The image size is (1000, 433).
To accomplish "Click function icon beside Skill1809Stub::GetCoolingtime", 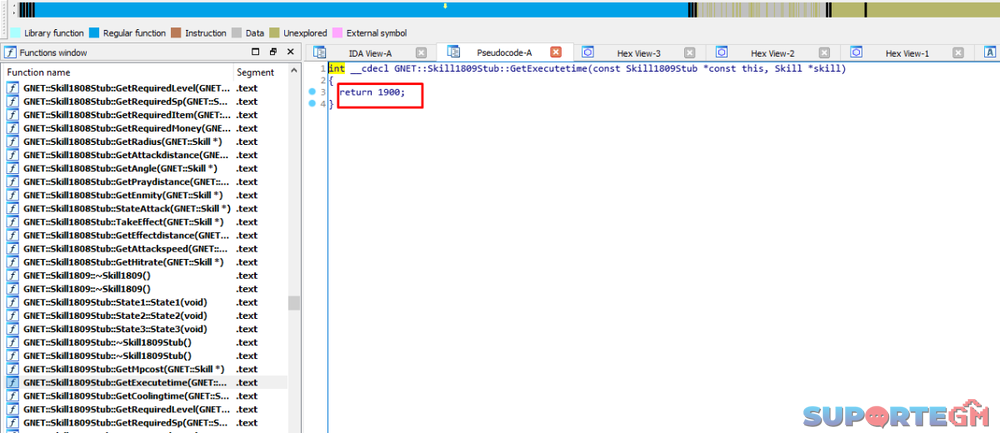I will click(14, 396).
